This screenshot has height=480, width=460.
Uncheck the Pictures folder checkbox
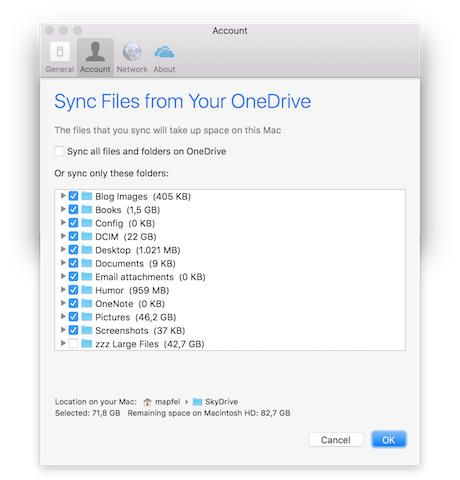pos(73,317)
